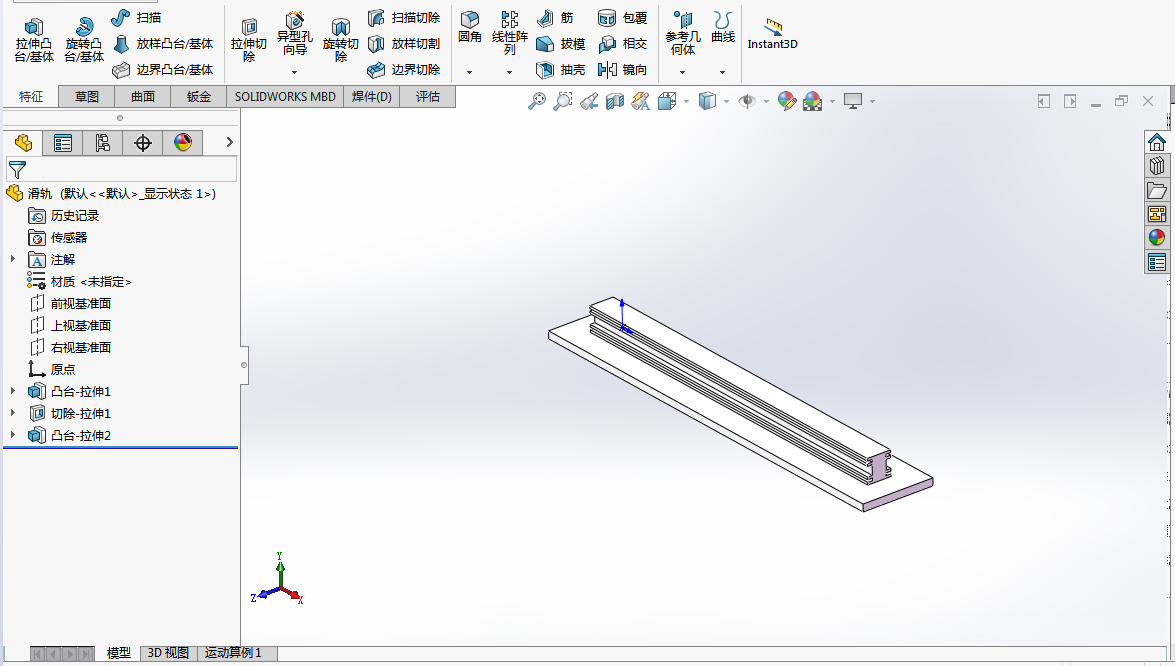1175x666 pixels.
Task: Switch to the 草图 (Sketch) tab
Action: click(87, 97)
